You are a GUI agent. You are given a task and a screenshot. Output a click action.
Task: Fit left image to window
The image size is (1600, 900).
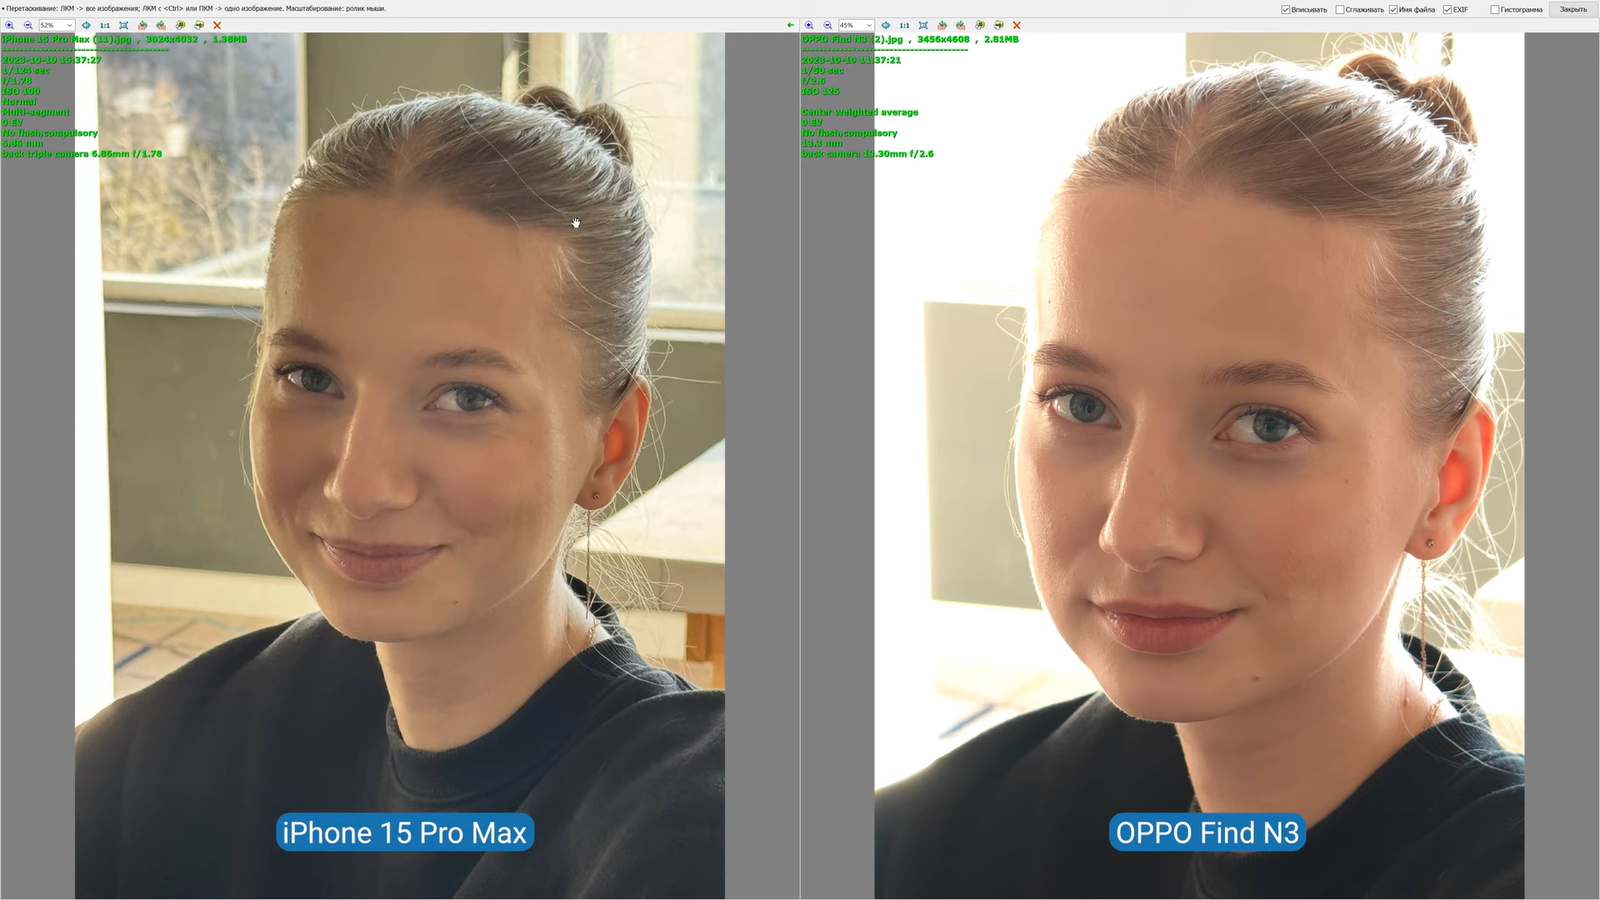coord(124,25)
